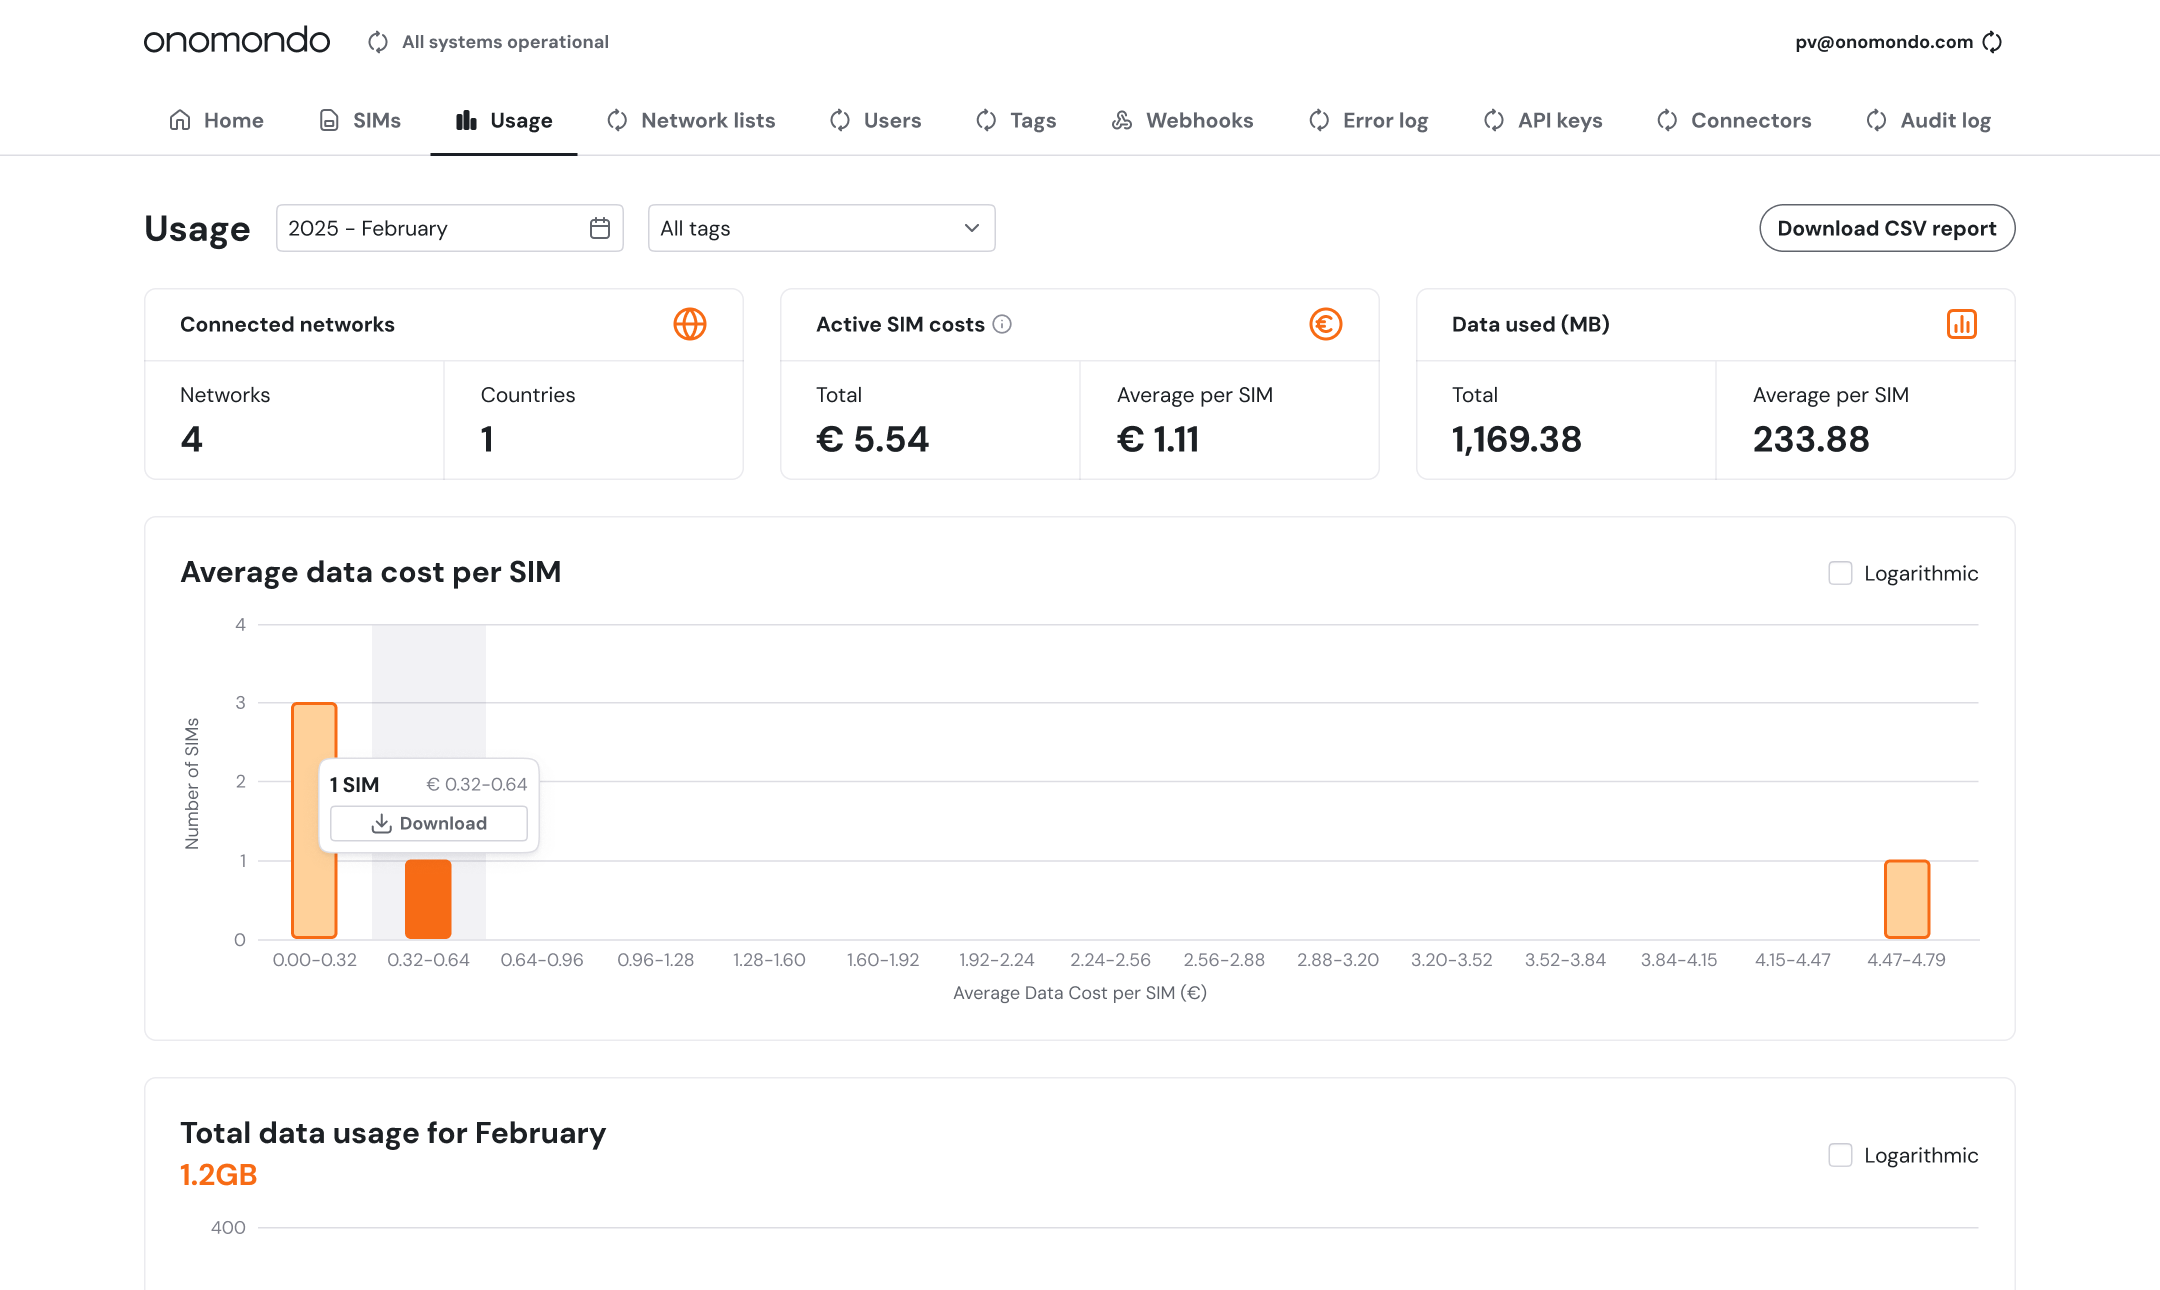Click the refresh icon next to the account email

(1992, 42)
